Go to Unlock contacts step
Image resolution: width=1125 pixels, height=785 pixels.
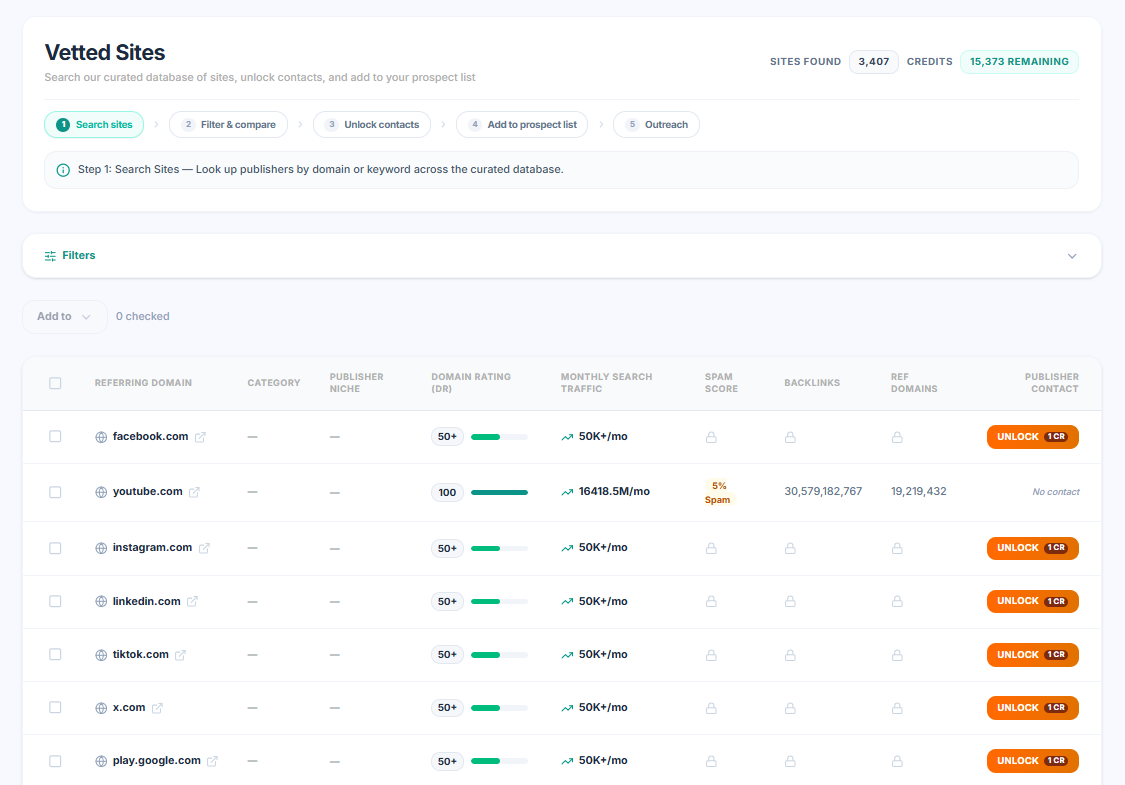coord(372,125)
